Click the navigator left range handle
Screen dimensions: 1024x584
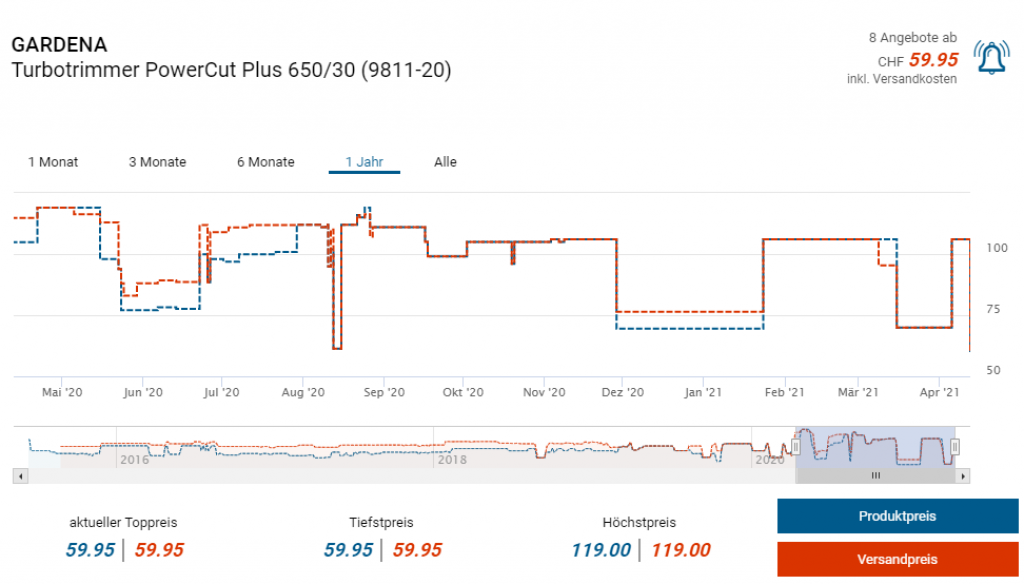point(796,446)
